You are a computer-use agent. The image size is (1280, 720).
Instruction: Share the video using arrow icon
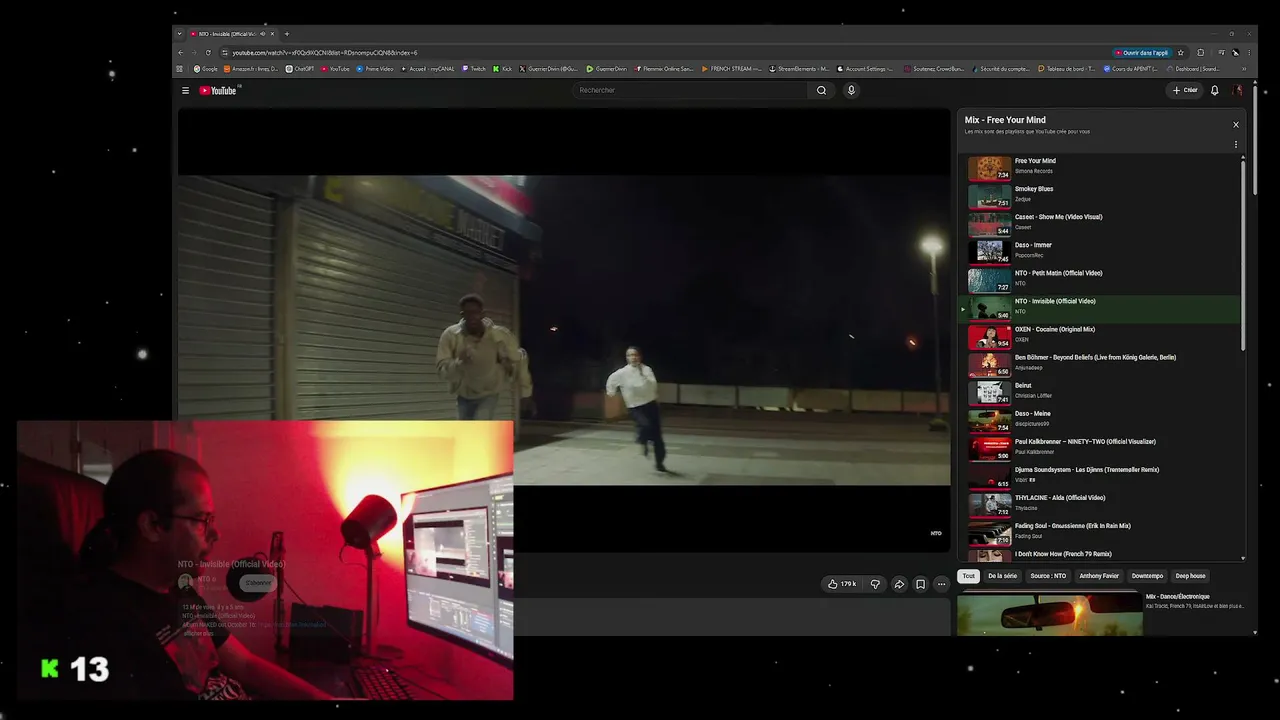tap(899, 584)
